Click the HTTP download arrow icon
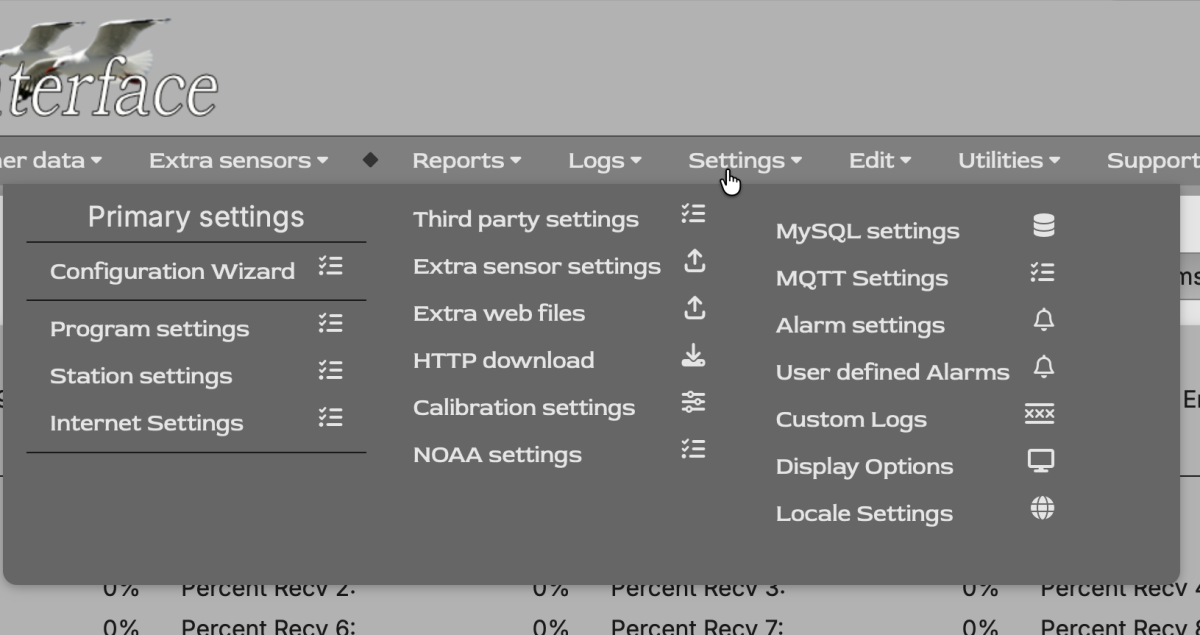Image resolution: width=1200 pixels, height=635 pixels. coord(694,355)
